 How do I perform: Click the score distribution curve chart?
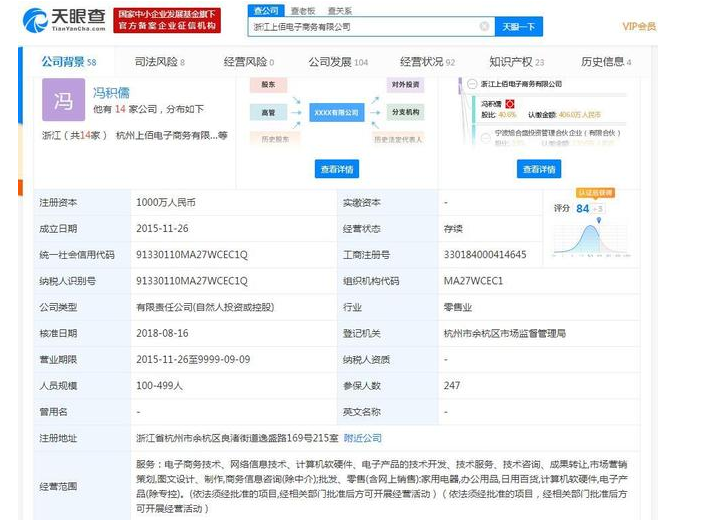click(x=592, y=238)
